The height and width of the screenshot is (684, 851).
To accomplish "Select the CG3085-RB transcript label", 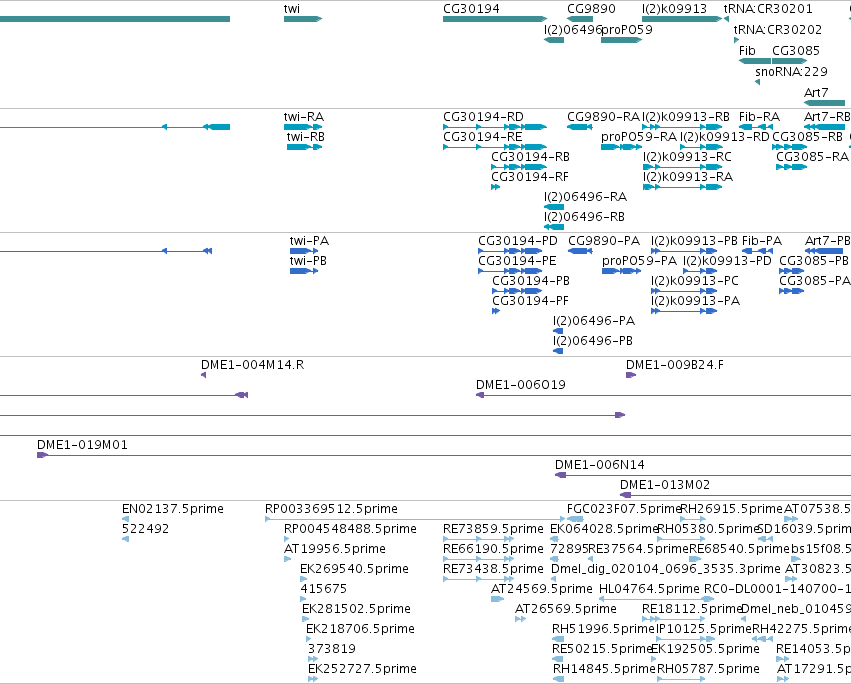I will 807,137.
